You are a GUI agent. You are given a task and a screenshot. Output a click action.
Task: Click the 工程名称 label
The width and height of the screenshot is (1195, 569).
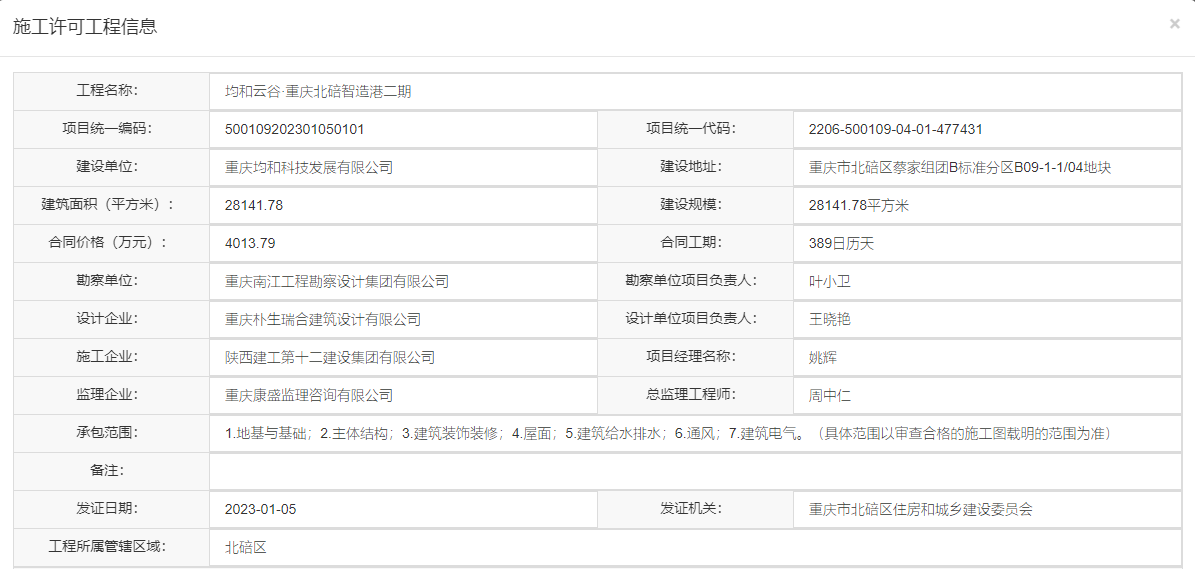click(x=106, y=91)
